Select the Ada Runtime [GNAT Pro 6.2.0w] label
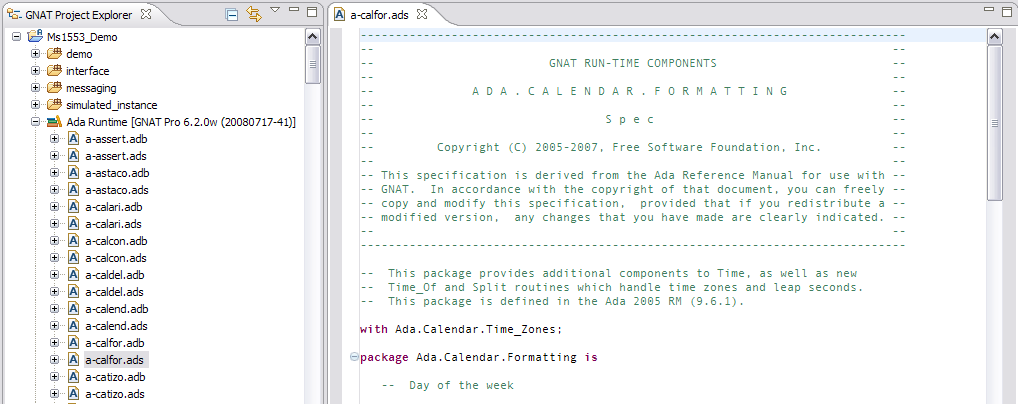 (x=181, y=121)
